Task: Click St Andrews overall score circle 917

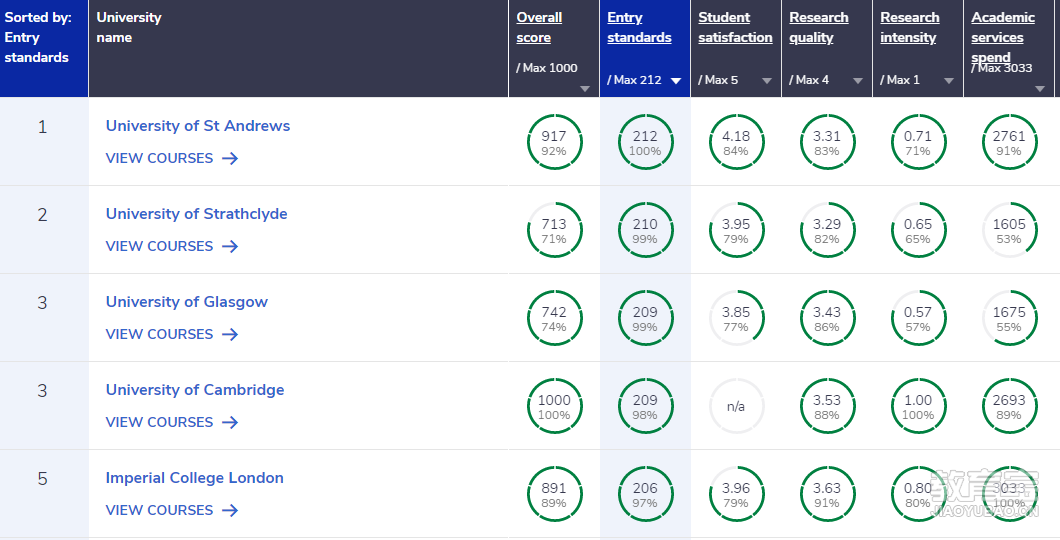Action: (x=554, y=142)
